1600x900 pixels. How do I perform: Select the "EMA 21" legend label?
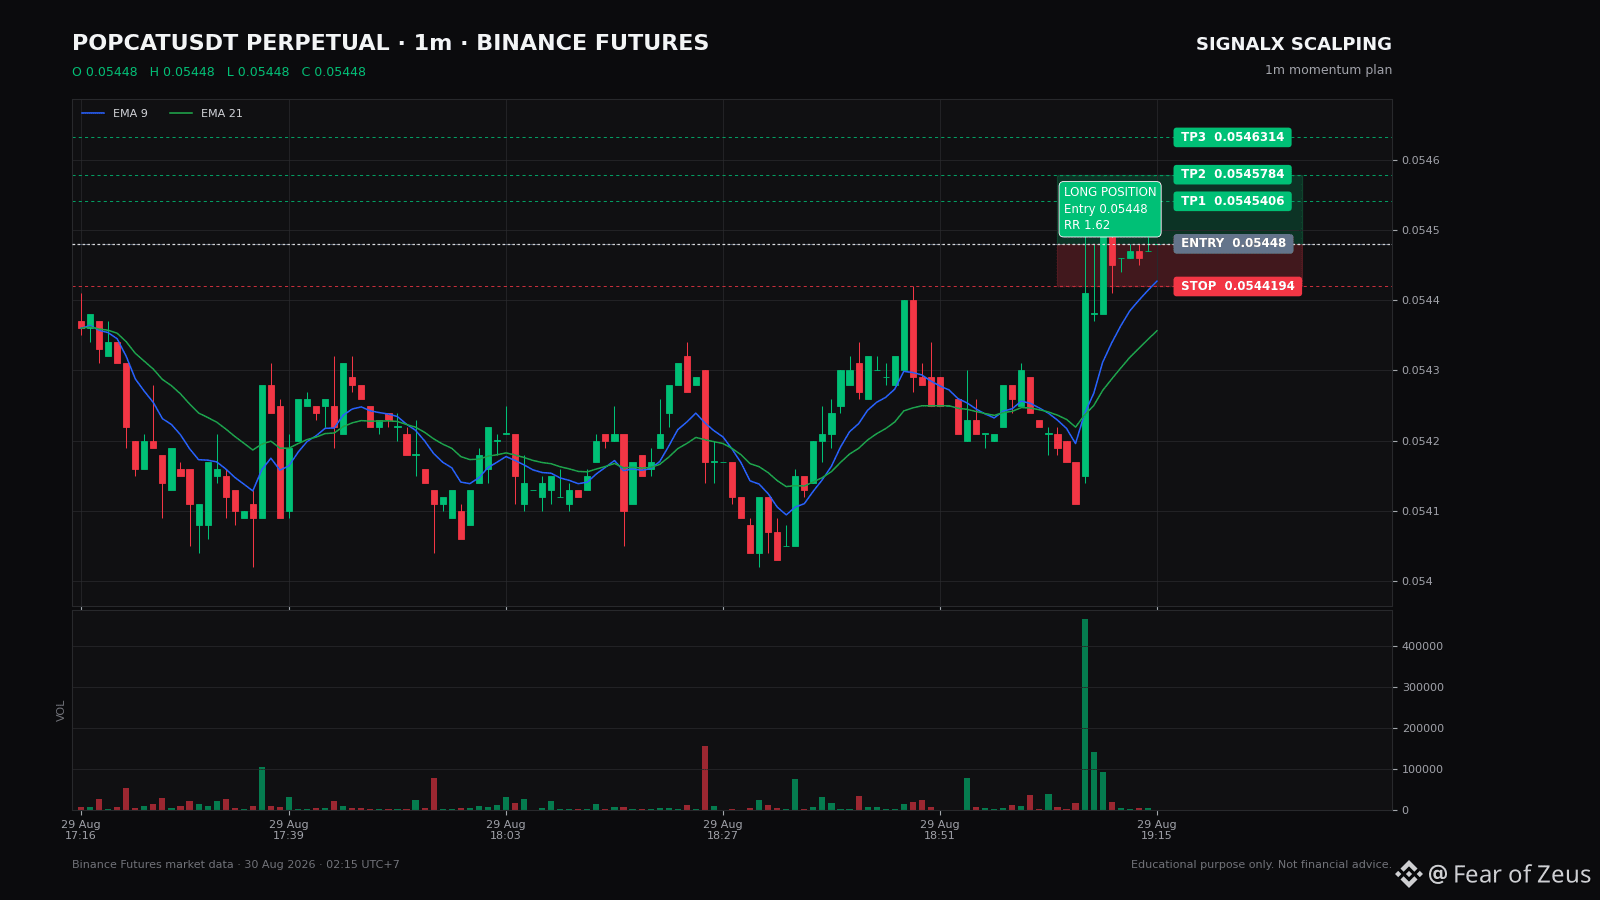coord(222,114)
